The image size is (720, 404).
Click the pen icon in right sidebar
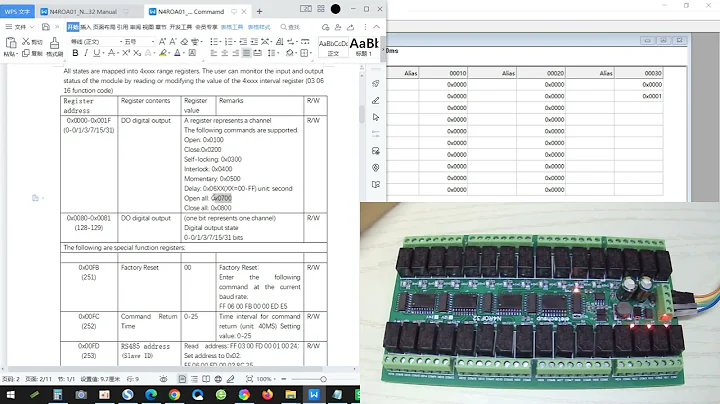[x=376, y=101]
